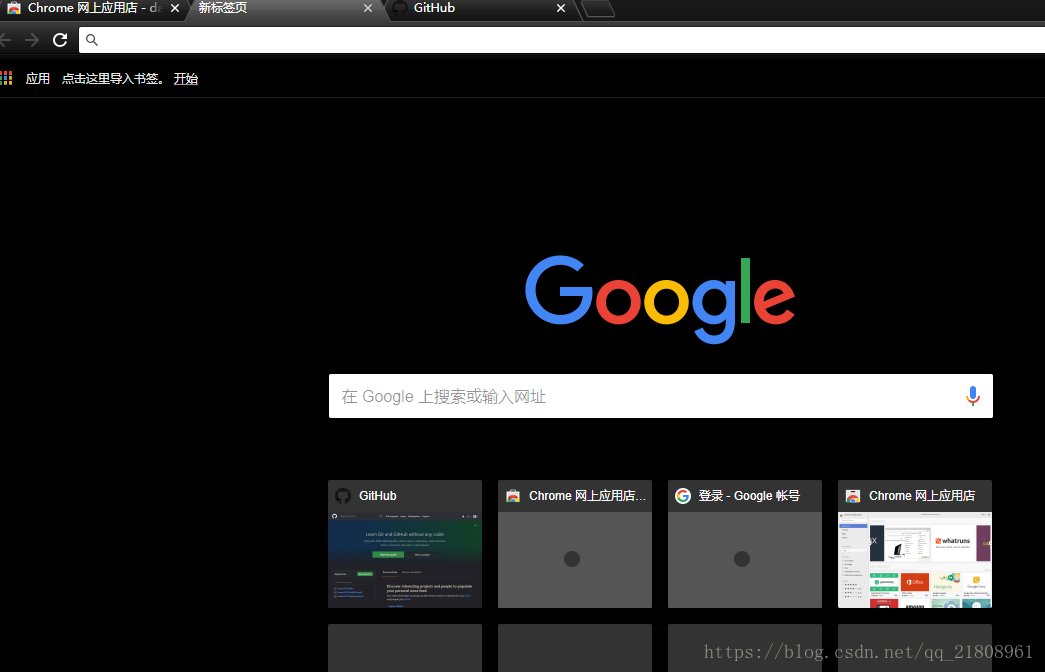Image resolution: width=1045 pixels, height=672 pixels.
Task: Click the 应用 bookmarks bar label
Action: [x=37, y=79]
